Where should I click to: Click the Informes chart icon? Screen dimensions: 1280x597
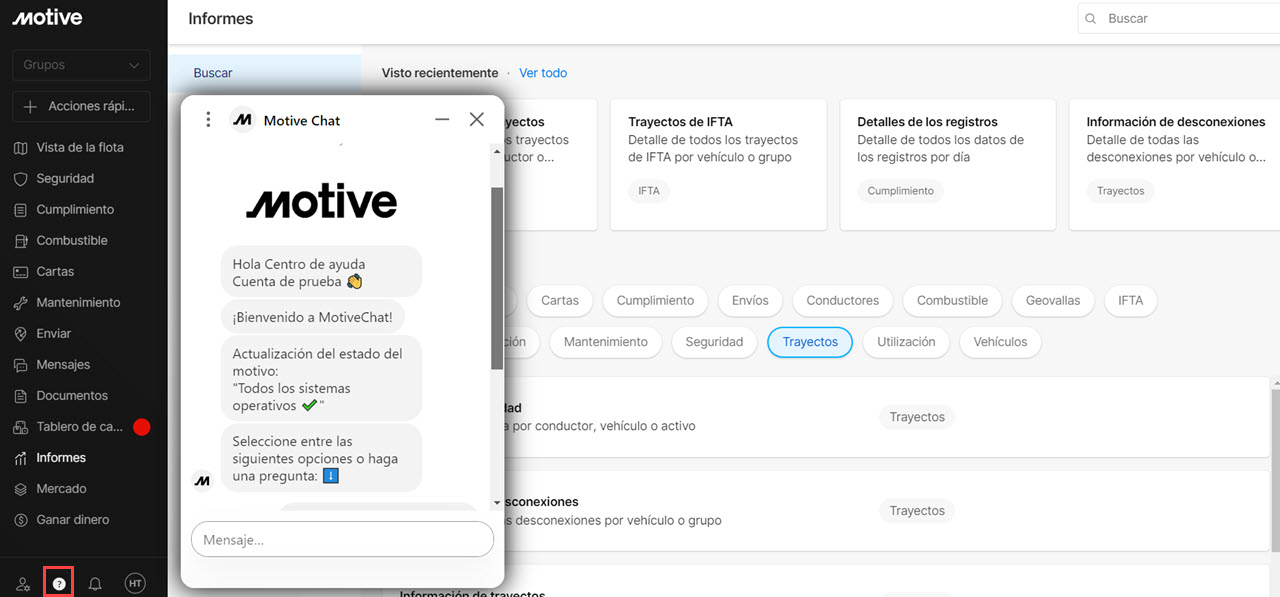pos(20,458)
